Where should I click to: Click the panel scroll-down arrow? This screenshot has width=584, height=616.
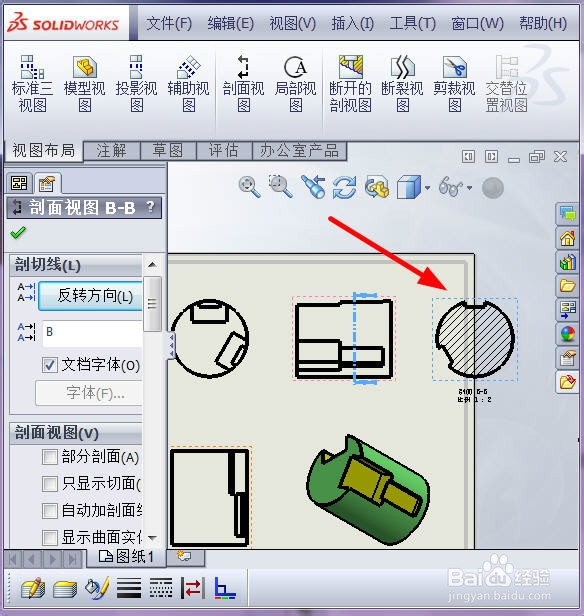pyautogui.click(x=152, y=537)
